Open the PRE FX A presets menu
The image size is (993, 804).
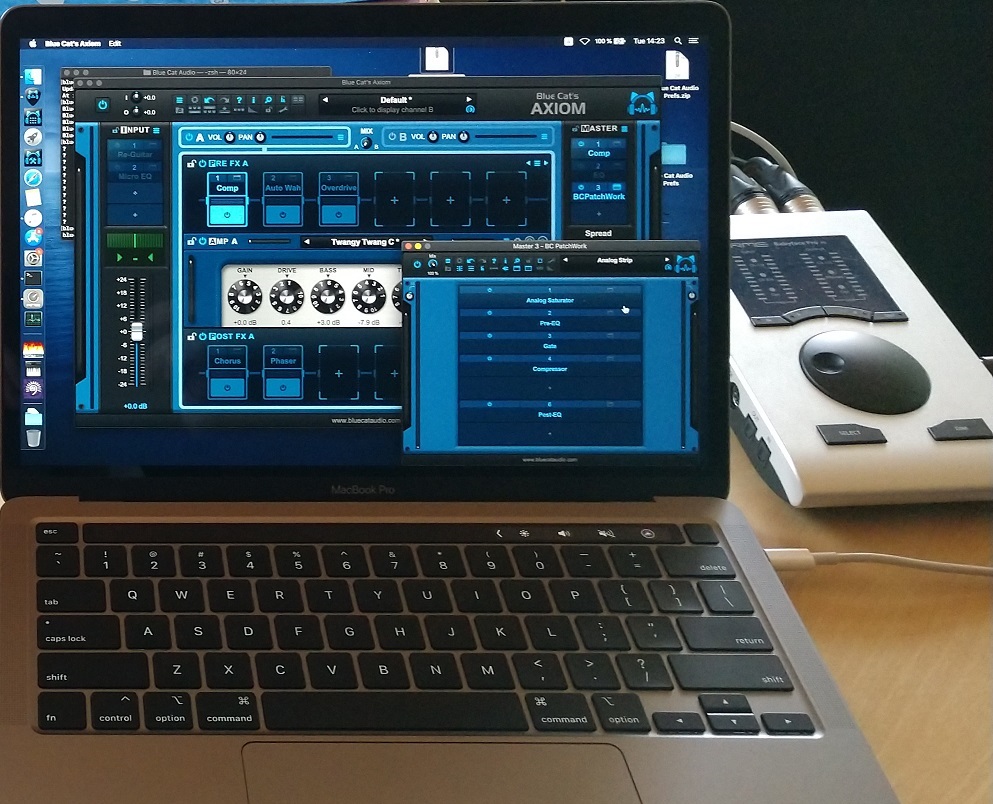click(537, 163)
